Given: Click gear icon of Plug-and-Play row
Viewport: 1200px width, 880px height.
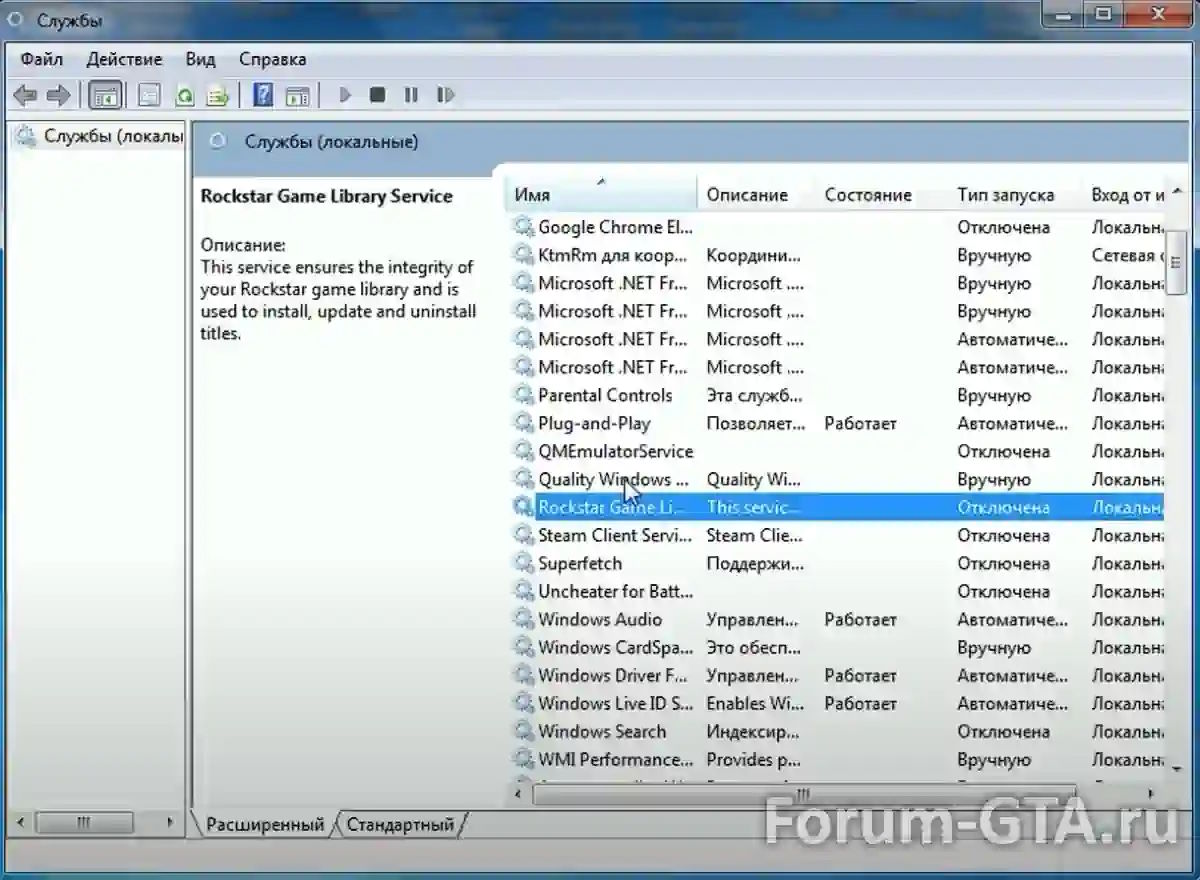Looking at the screenshot, I should [x=523, y=423].
